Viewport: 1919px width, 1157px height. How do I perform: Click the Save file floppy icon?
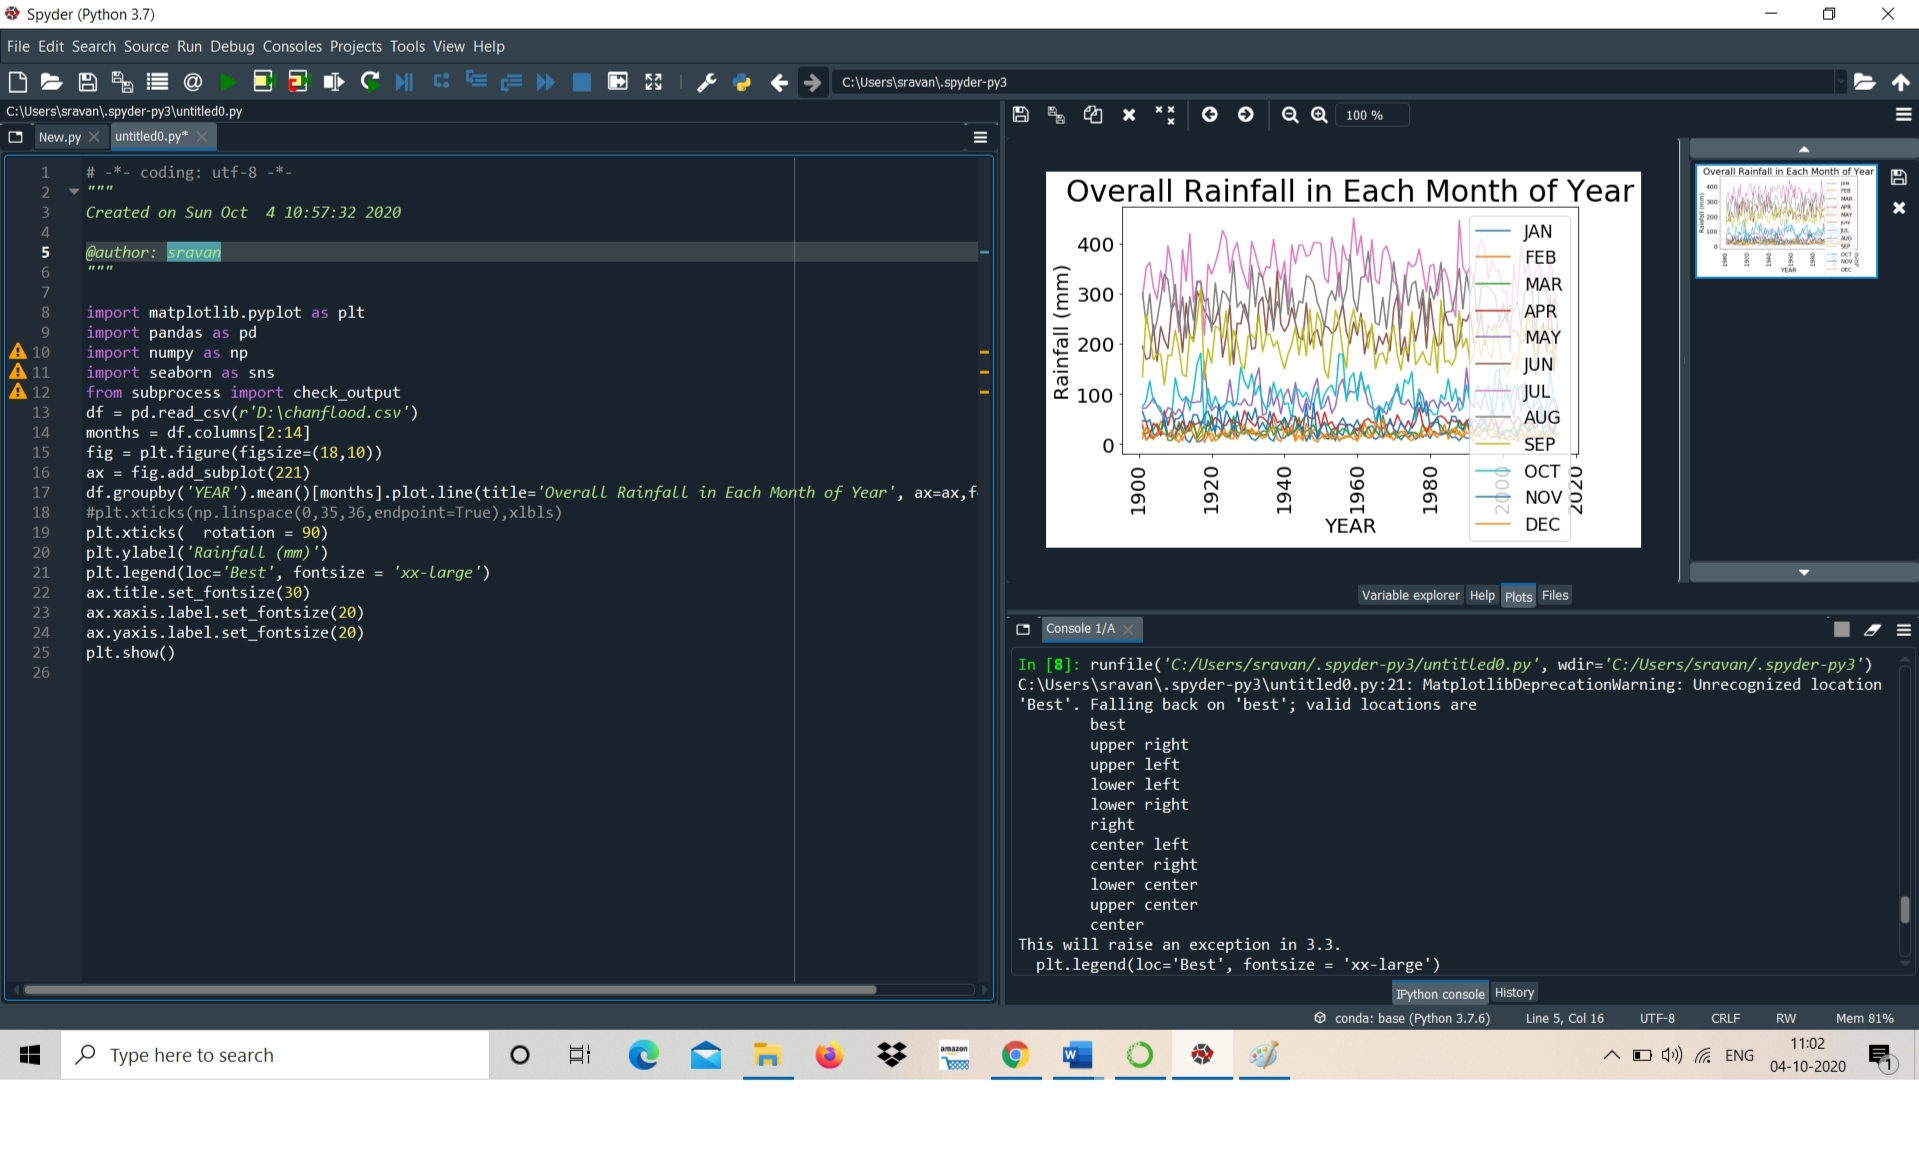tap(87, 82)
